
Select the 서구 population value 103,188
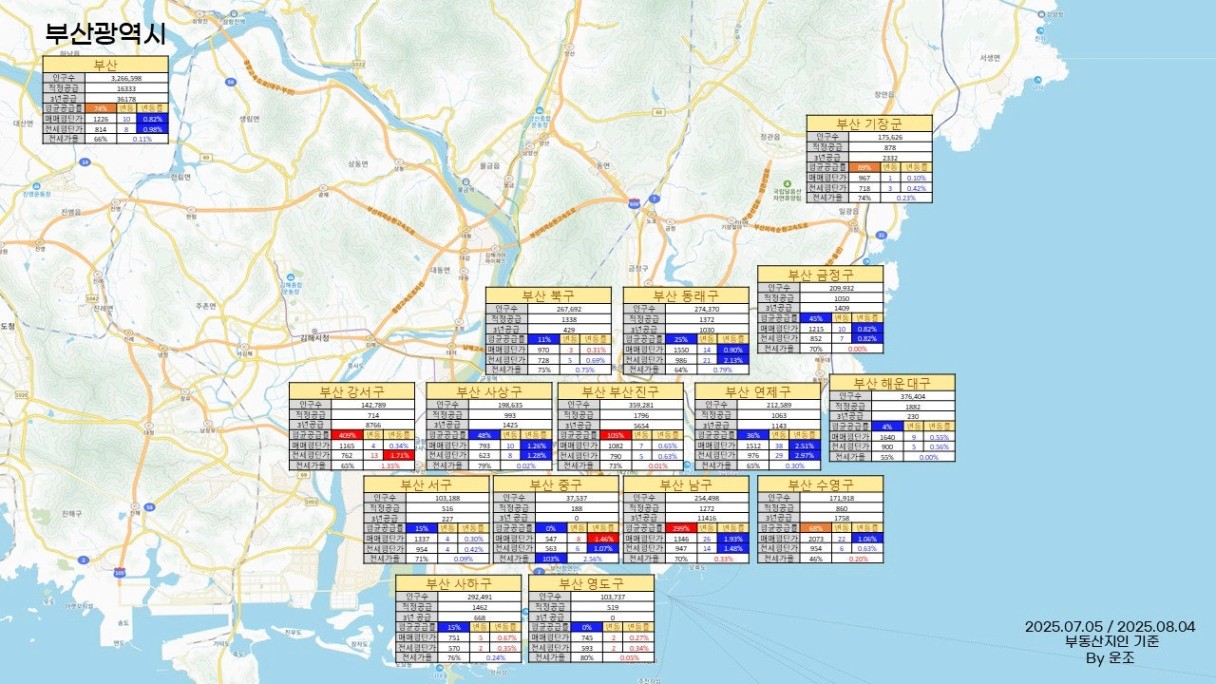click(x=446, y=498)
